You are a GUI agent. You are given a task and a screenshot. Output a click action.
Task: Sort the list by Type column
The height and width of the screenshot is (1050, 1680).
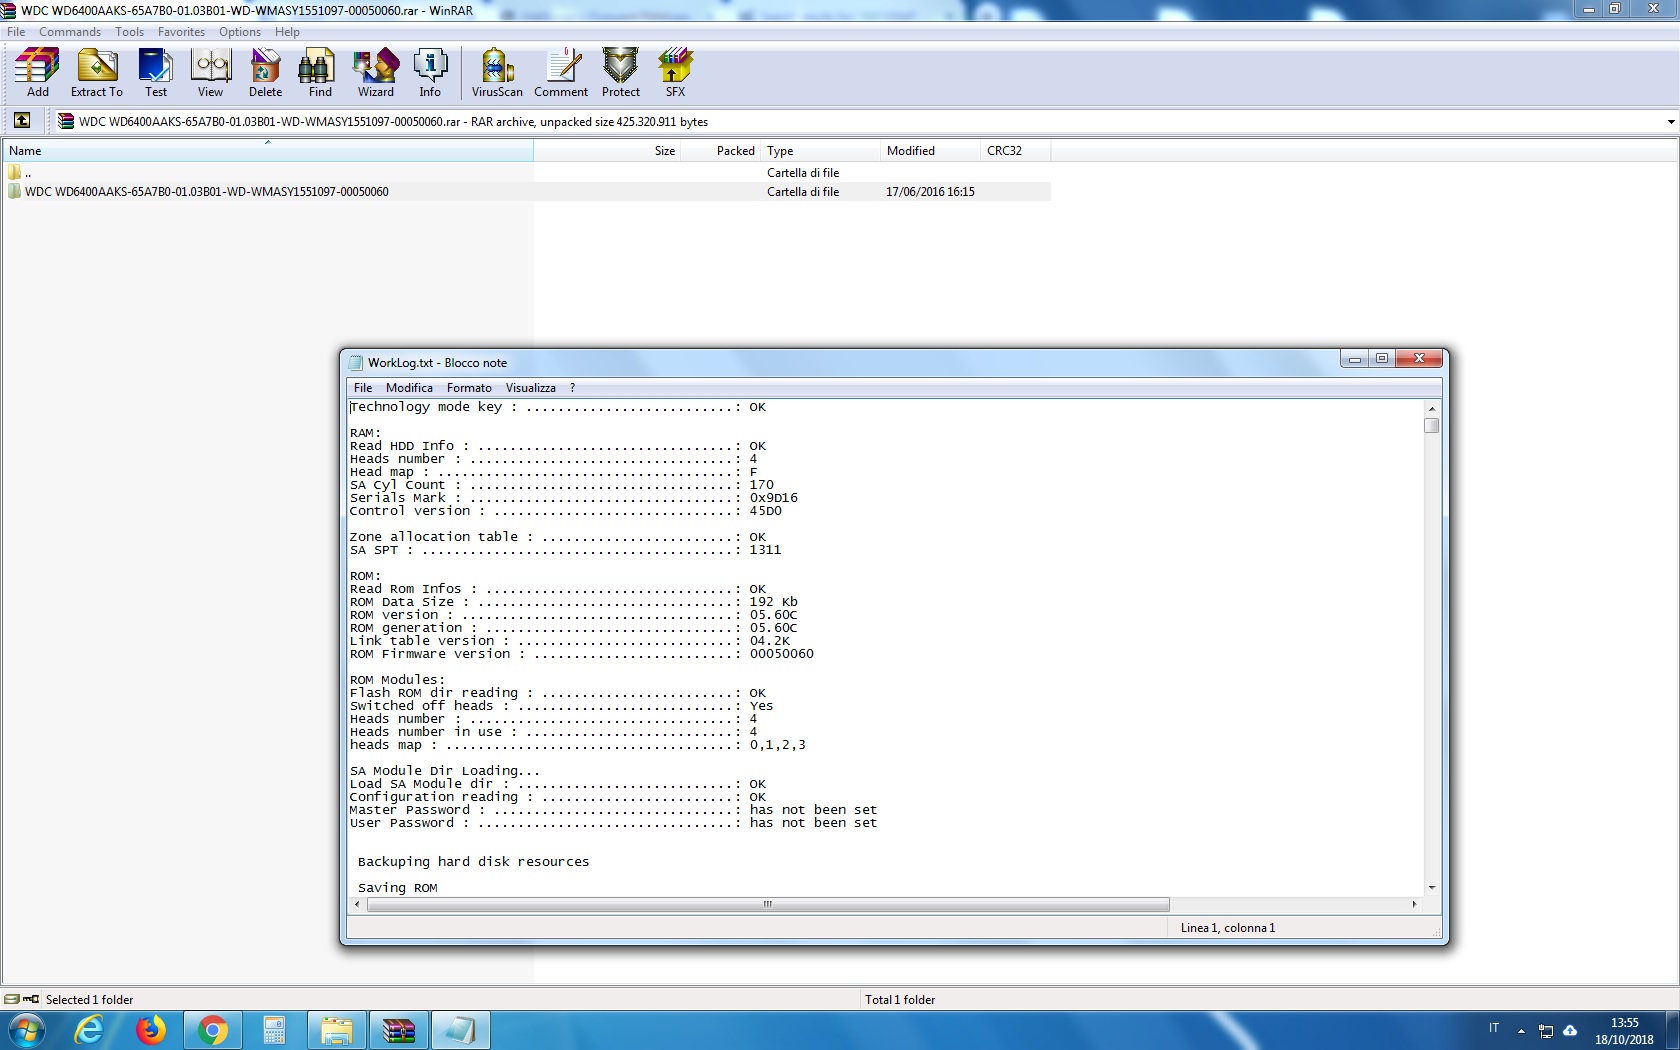tap(820, 151)
